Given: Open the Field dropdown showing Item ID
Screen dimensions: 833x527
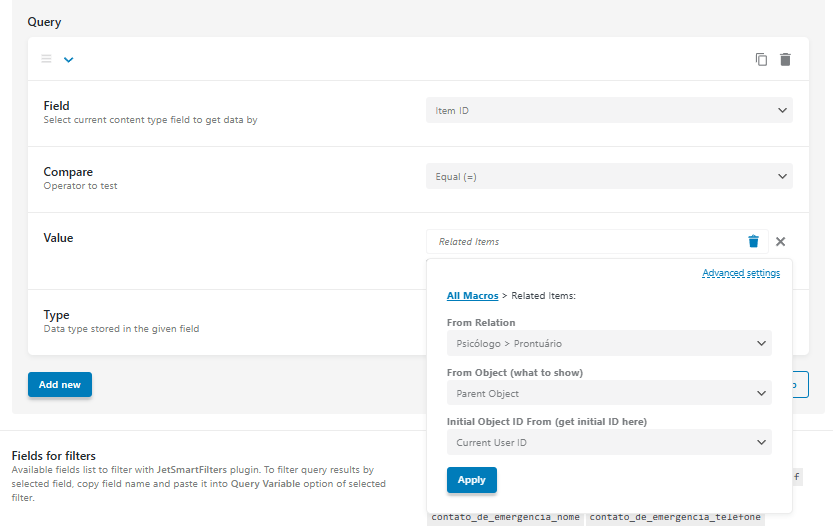Looking at the screenshot, I should pyautogui.click(x=609, y=111).
